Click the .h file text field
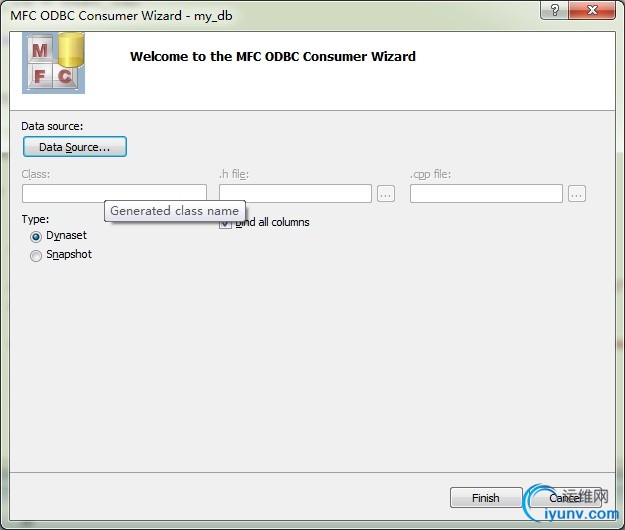The width and height of the screenshot is (625, 530). tap(295, 193)
